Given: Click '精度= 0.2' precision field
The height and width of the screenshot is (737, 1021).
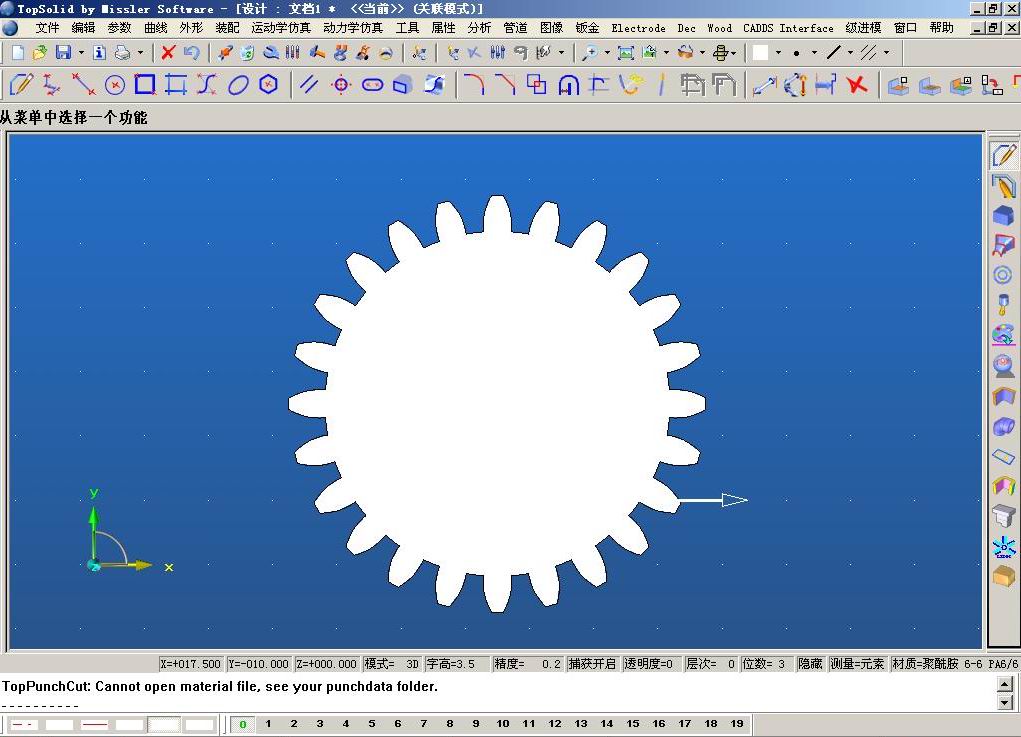Looking at the screenshot, I should tap(527, 663).
